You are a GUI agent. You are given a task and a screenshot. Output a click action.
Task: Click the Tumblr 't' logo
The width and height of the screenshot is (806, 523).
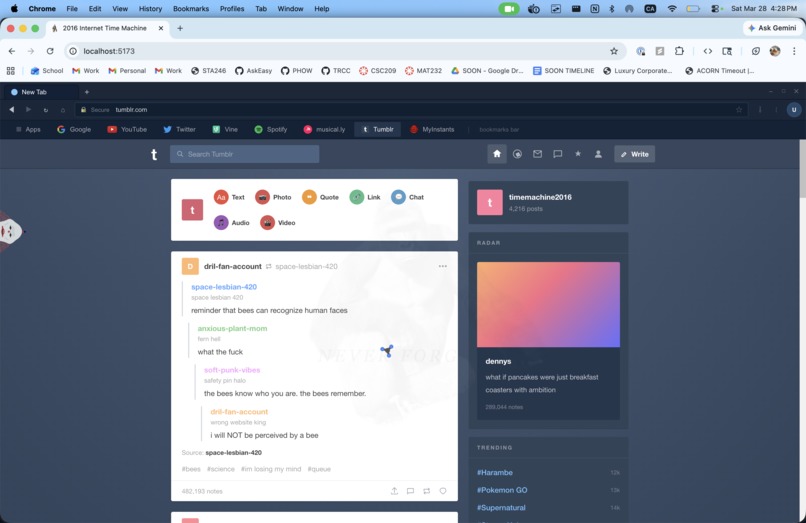154,154
